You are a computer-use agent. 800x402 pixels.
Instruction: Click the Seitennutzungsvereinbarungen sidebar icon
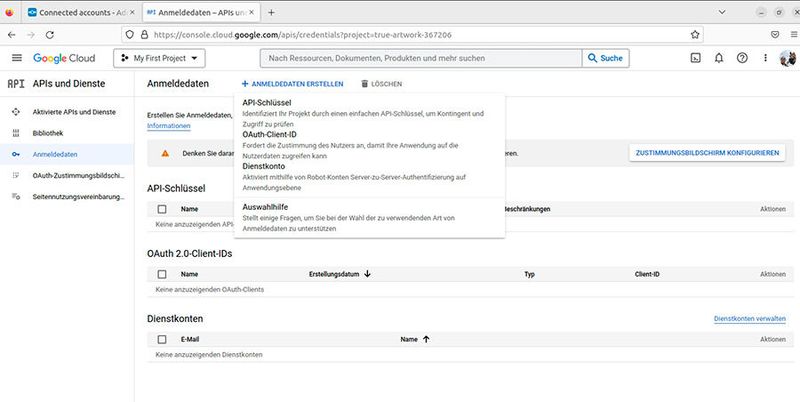coord(16,196)
